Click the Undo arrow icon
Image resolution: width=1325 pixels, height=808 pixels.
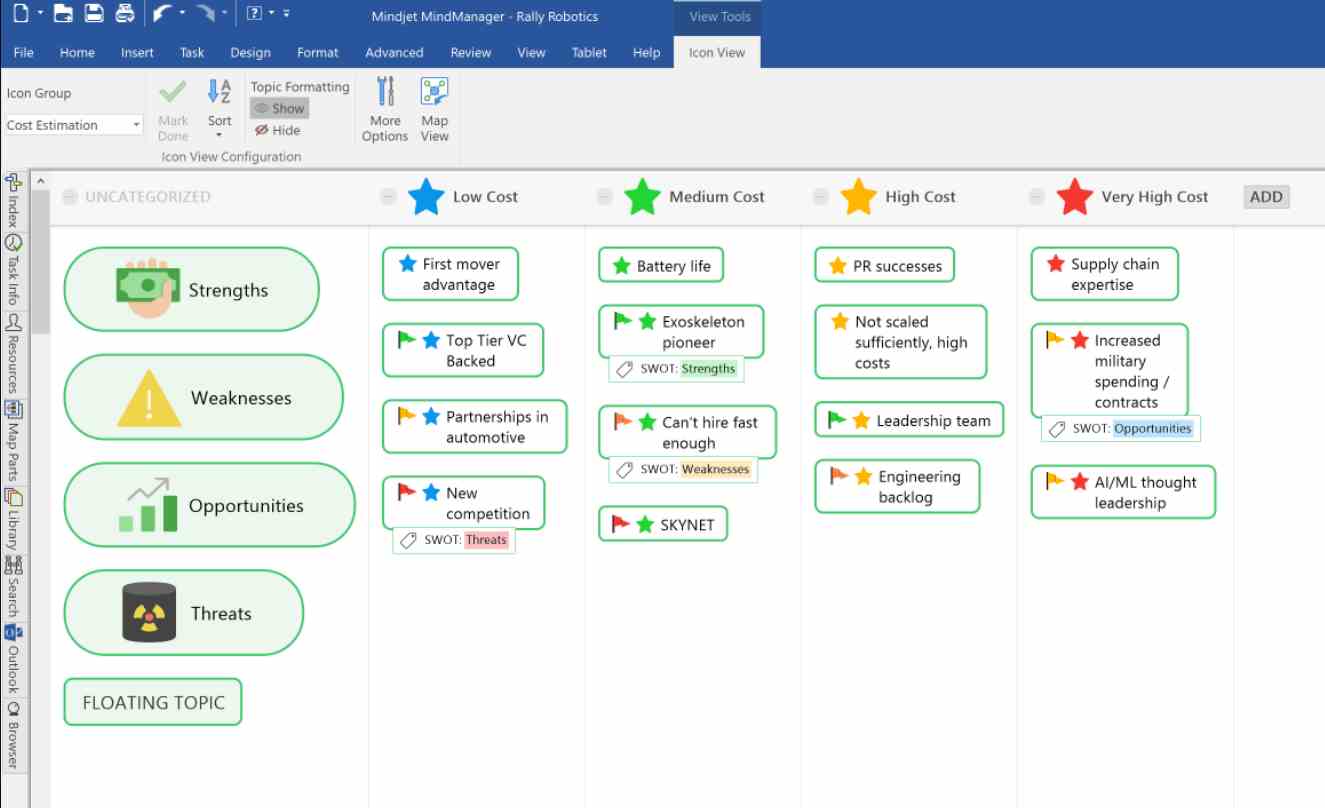162,13
